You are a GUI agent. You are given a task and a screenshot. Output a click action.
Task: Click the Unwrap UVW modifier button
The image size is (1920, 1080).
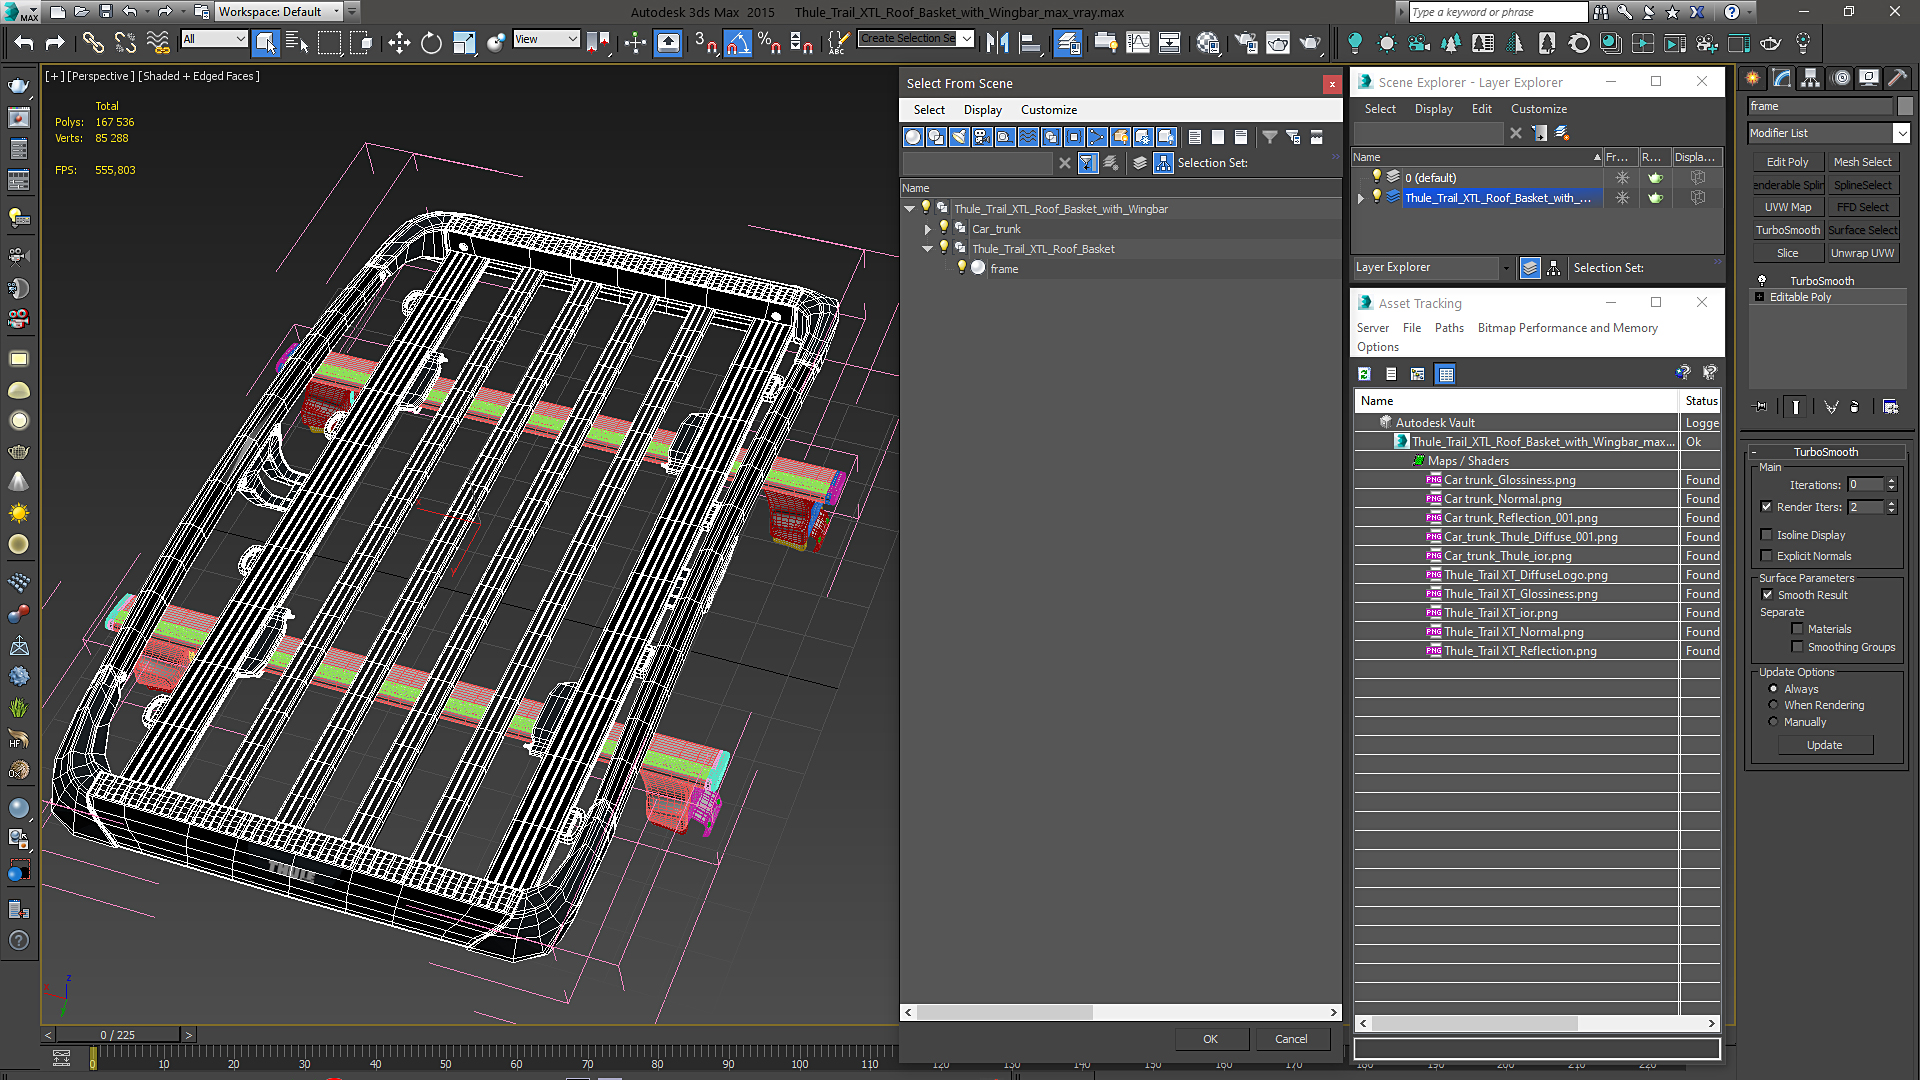coord(1862,253)
